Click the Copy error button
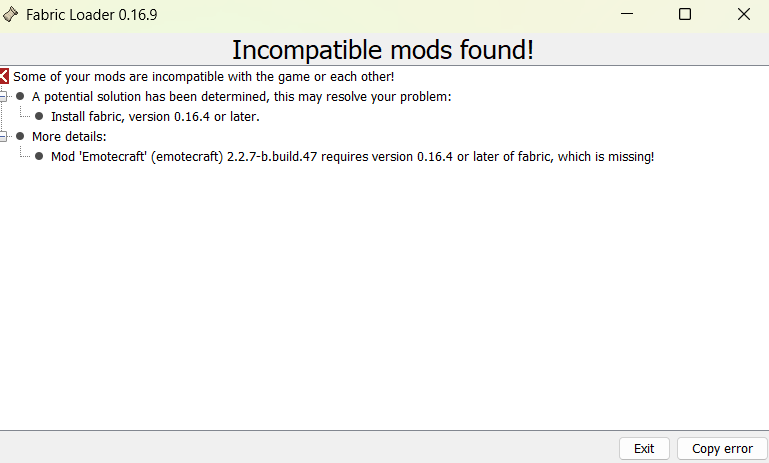The width and height of the screenshot is (769, 463). [722, 448]
